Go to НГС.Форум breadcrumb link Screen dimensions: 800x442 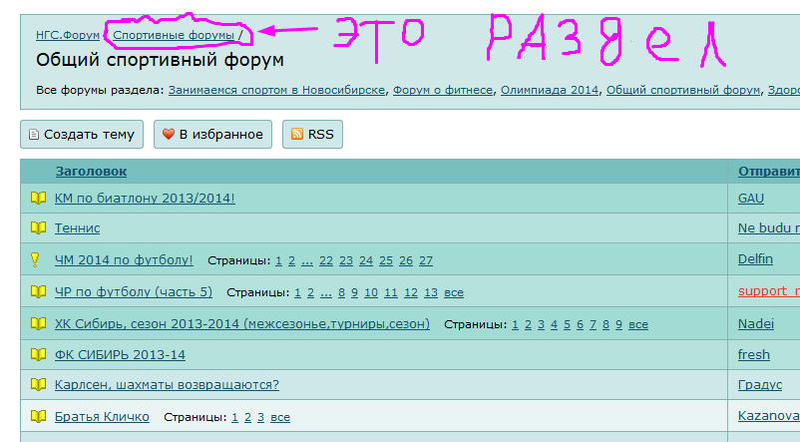pos(68,35)
